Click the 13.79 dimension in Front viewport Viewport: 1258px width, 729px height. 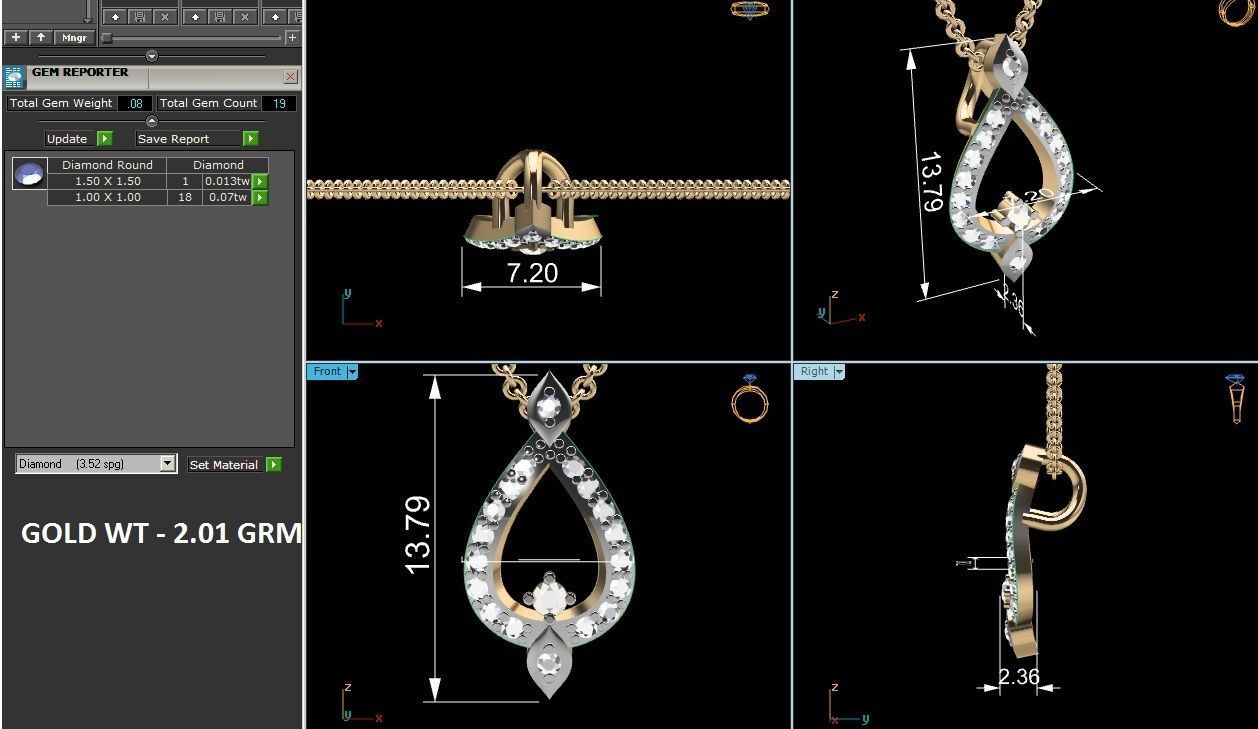419,534
